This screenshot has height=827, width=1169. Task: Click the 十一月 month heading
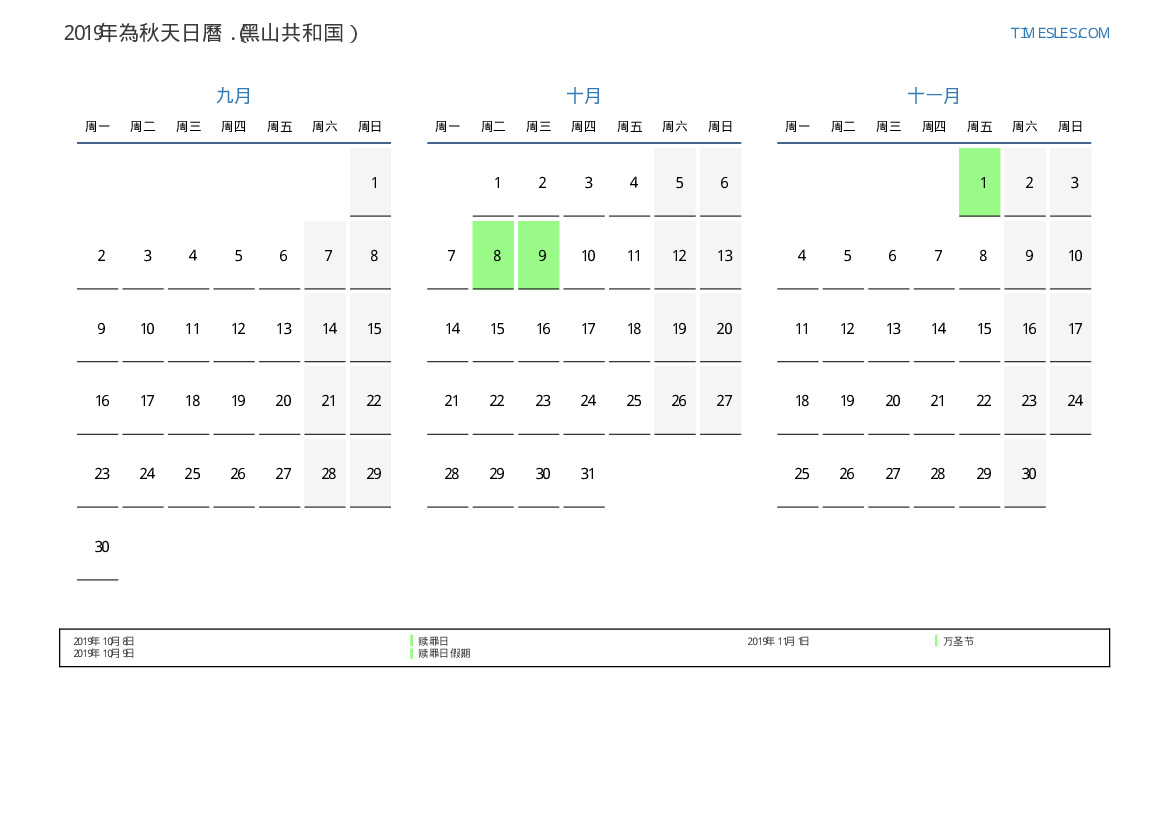pos(934,96)
